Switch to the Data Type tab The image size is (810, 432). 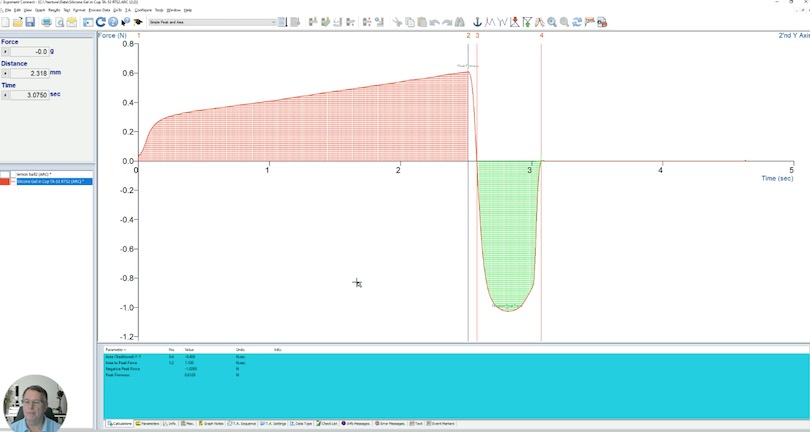tap(301, 423)
